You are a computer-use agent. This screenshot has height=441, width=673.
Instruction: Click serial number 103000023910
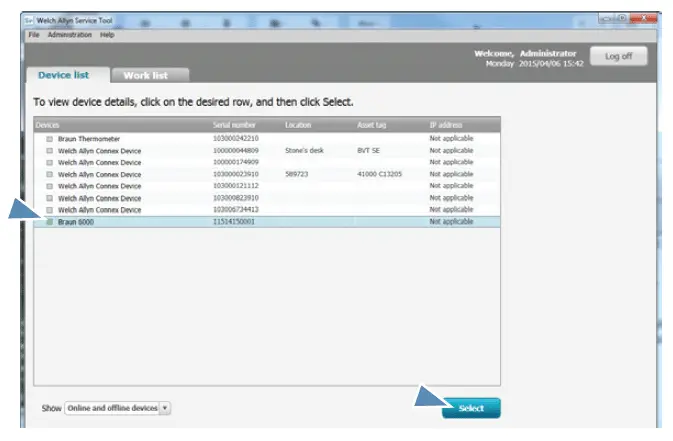coord(236,174)
